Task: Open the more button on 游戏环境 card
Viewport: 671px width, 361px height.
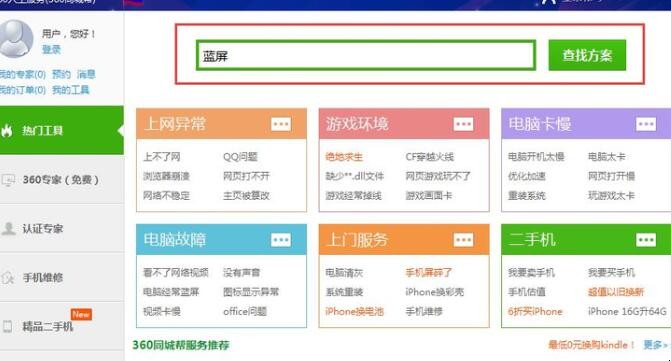Action: (x=463, y=124)
